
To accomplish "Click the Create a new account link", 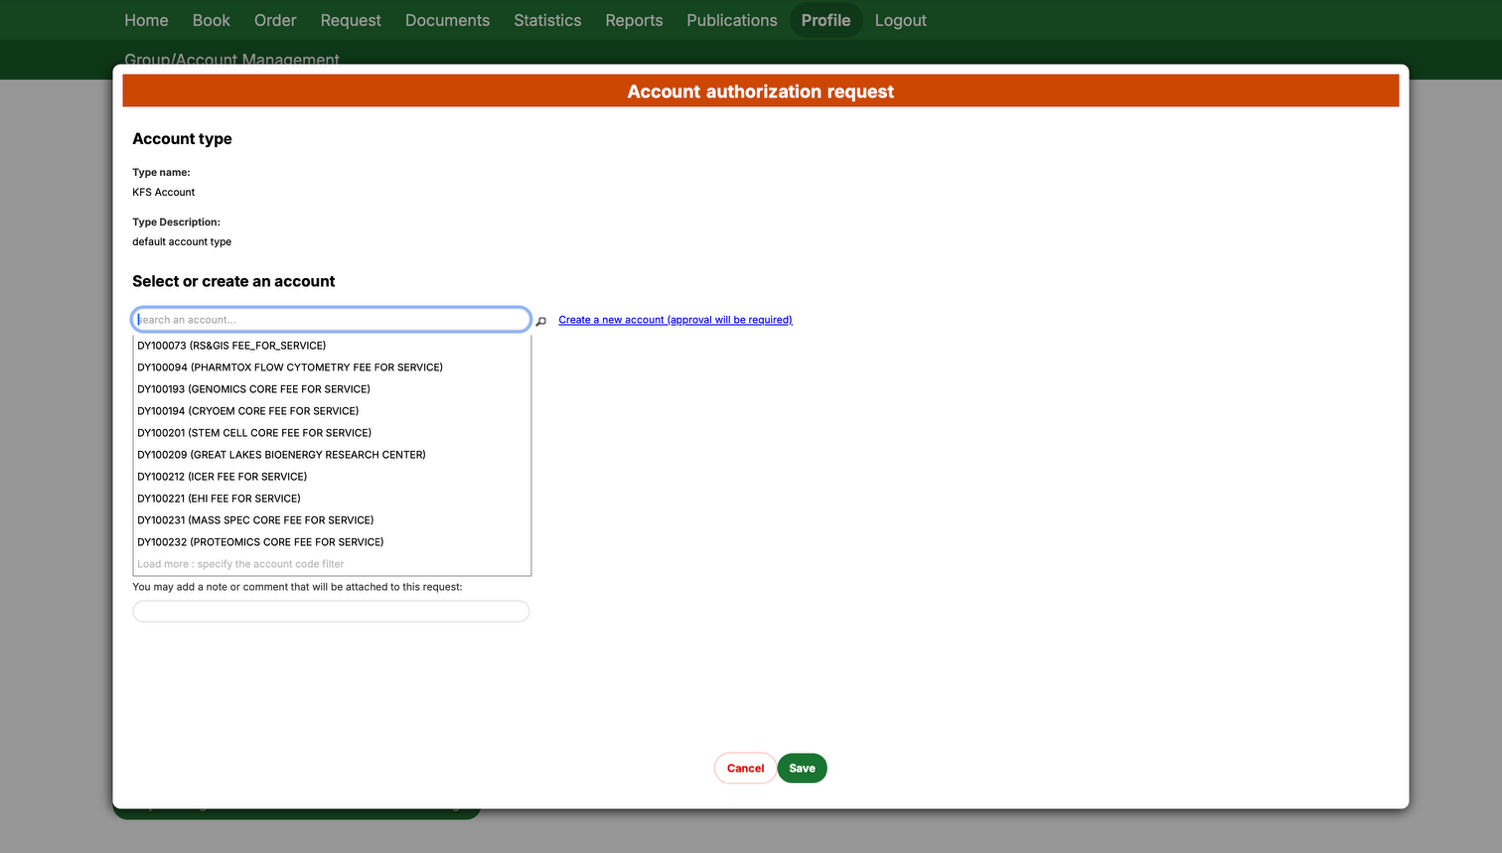I will [675, 320].
